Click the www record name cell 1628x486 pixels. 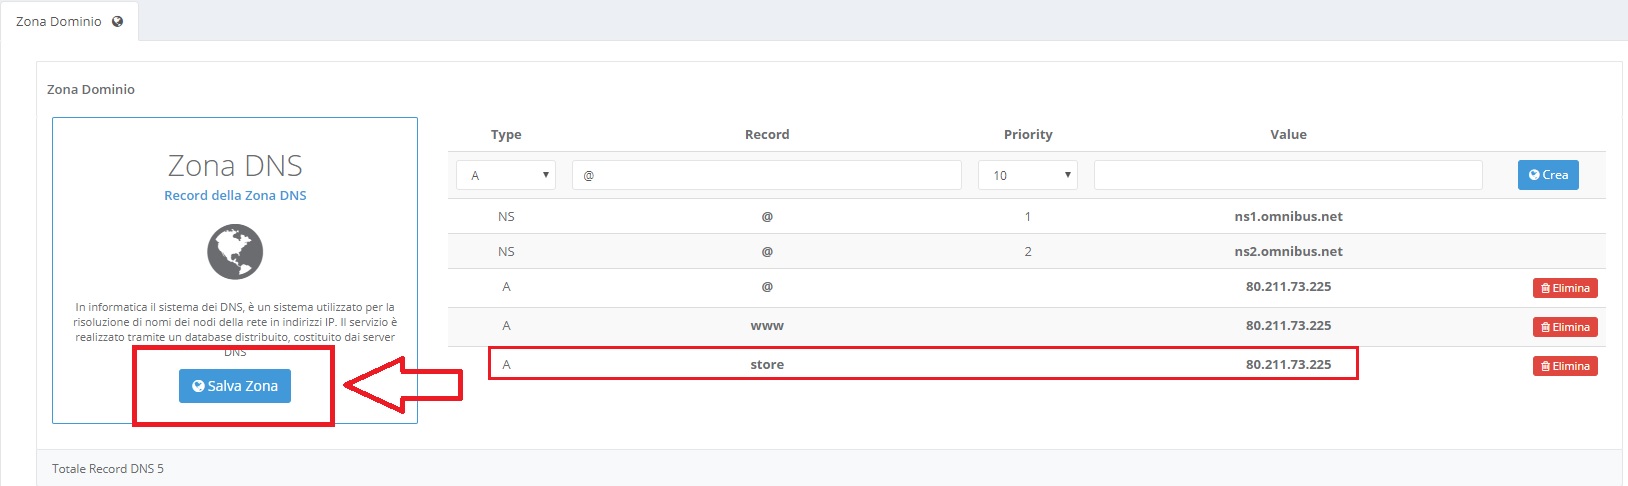767,326
